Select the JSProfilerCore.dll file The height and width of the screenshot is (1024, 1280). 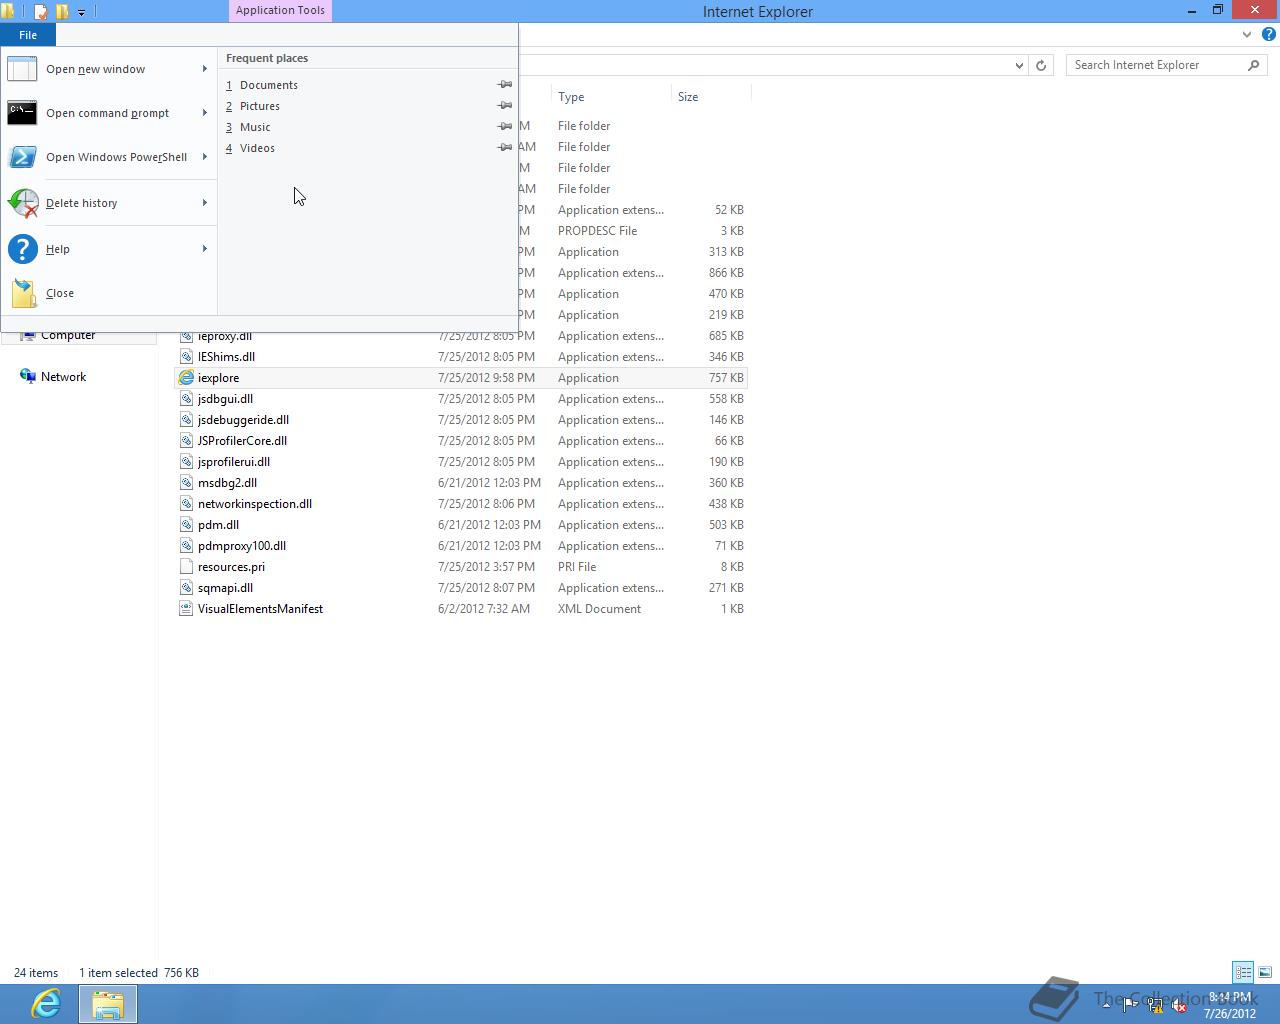[x=242, y=441]
